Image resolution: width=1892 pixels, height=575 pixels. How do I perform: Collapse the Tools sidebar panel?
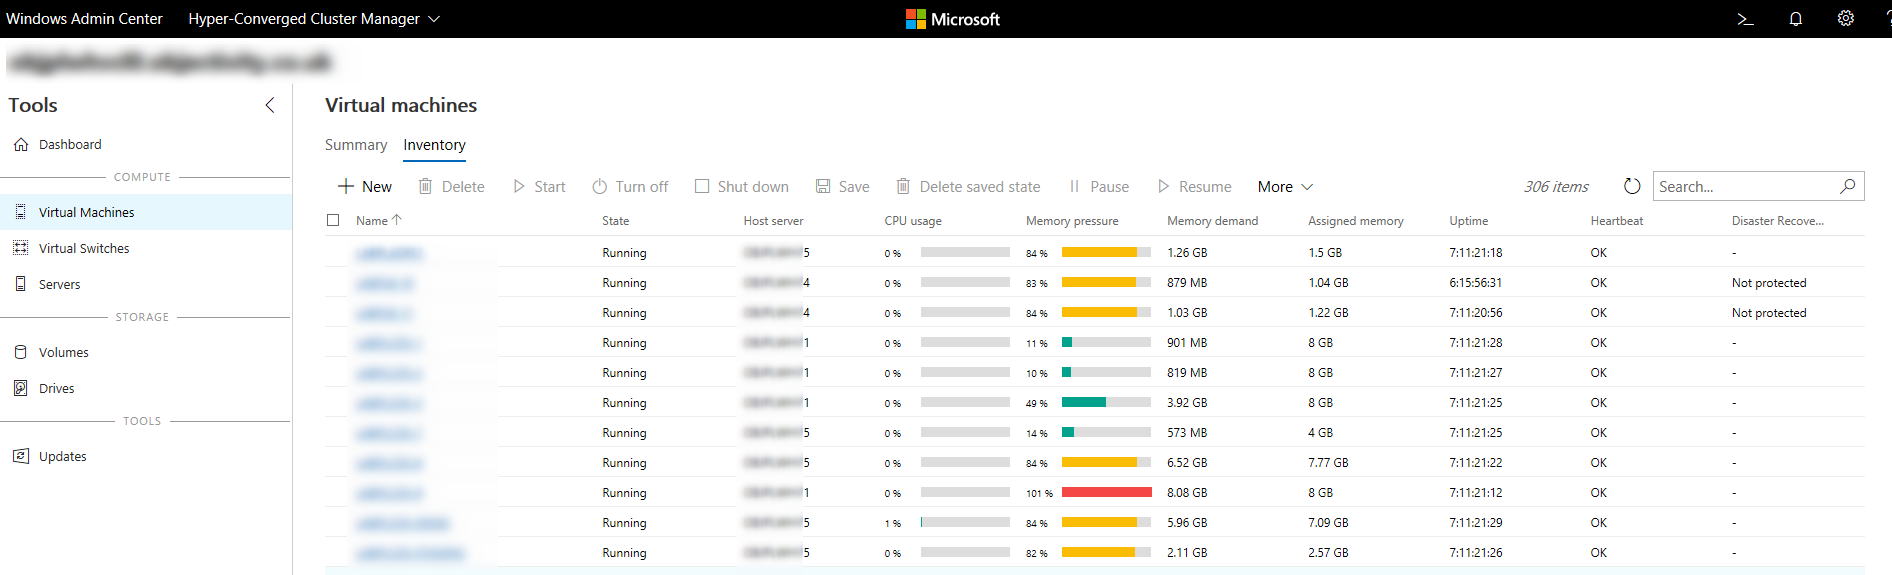[x=270, y=105]
